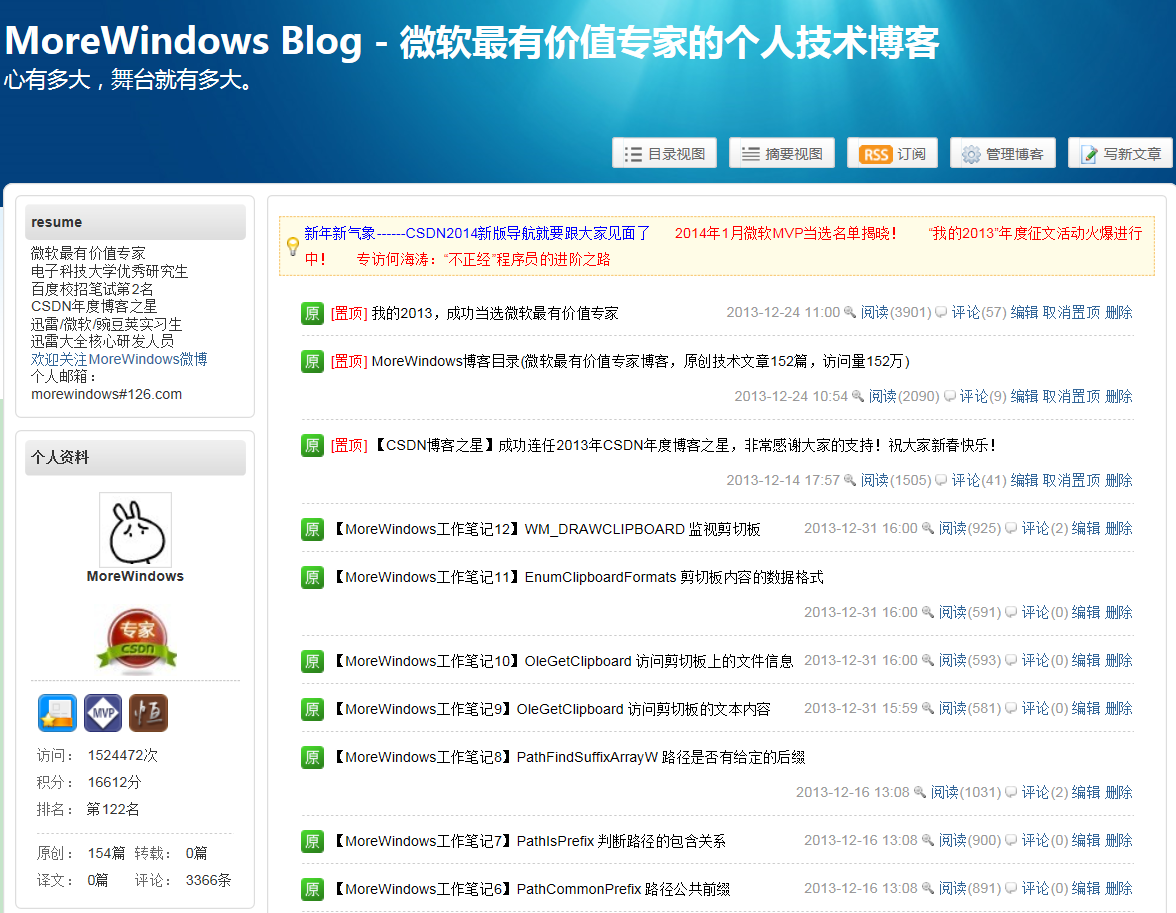Click green 原 icon beside 工作笔记6
Viewport: 1176px width, 913px height.
312,889
